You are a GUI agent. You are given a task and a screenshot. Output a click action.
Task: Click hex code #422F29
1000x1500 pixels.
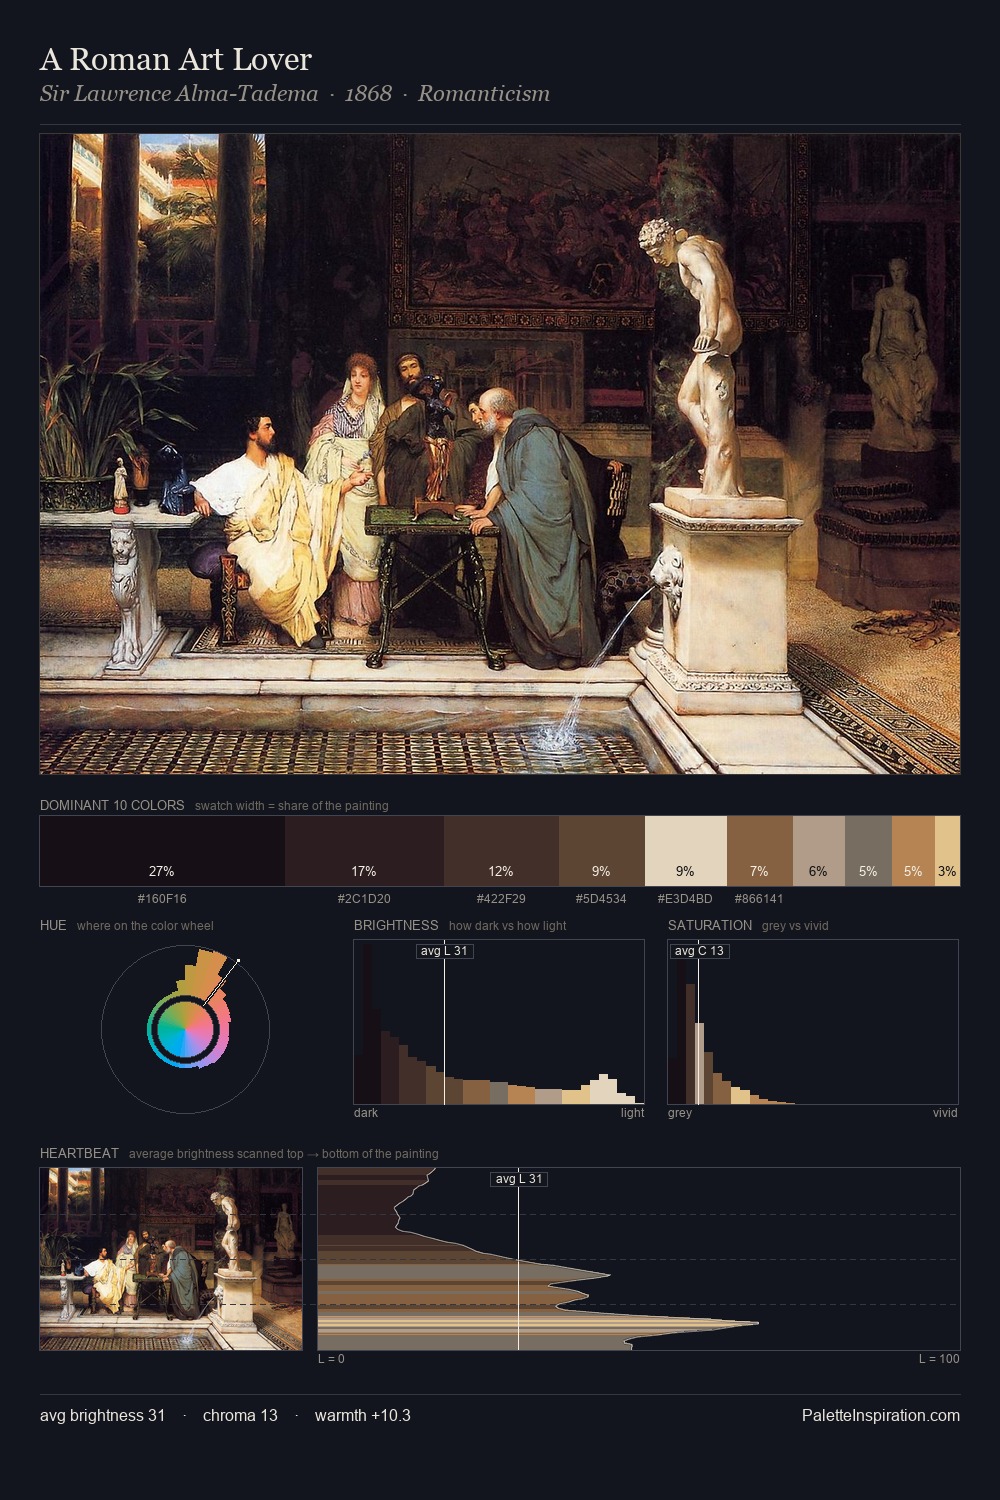click(x=501, y=899)
